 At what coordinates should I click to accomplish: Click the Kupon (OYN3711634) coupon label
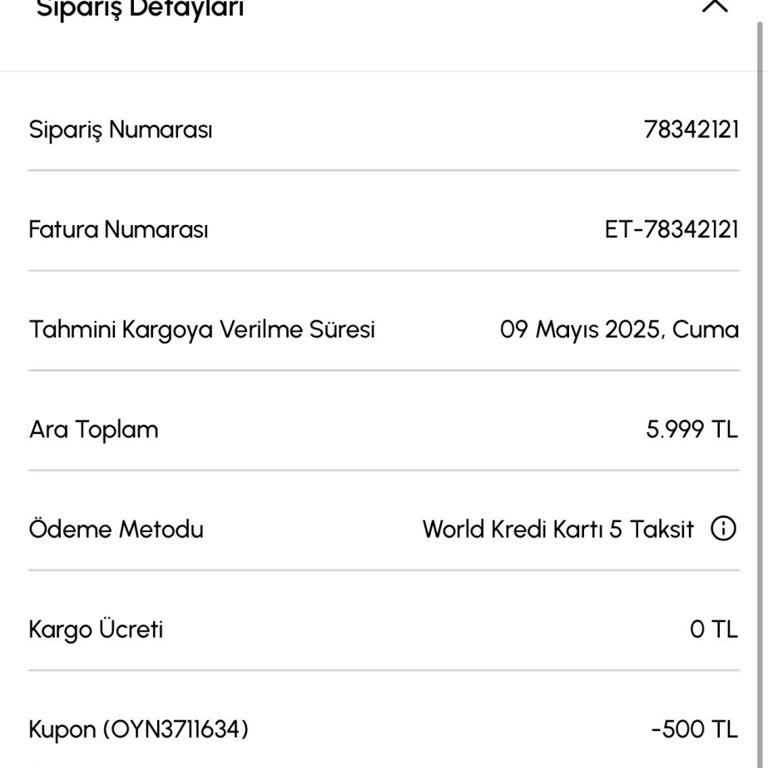(x=139, y=730)
